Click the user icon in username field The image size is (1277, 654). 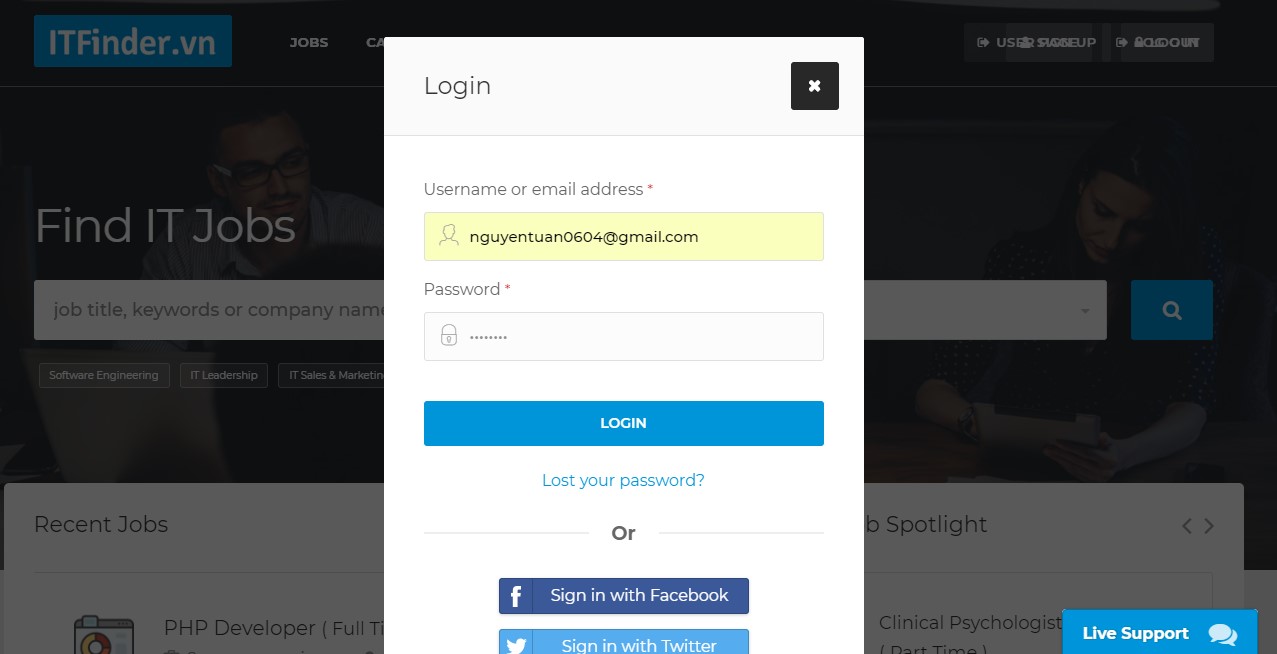(449, 236)
